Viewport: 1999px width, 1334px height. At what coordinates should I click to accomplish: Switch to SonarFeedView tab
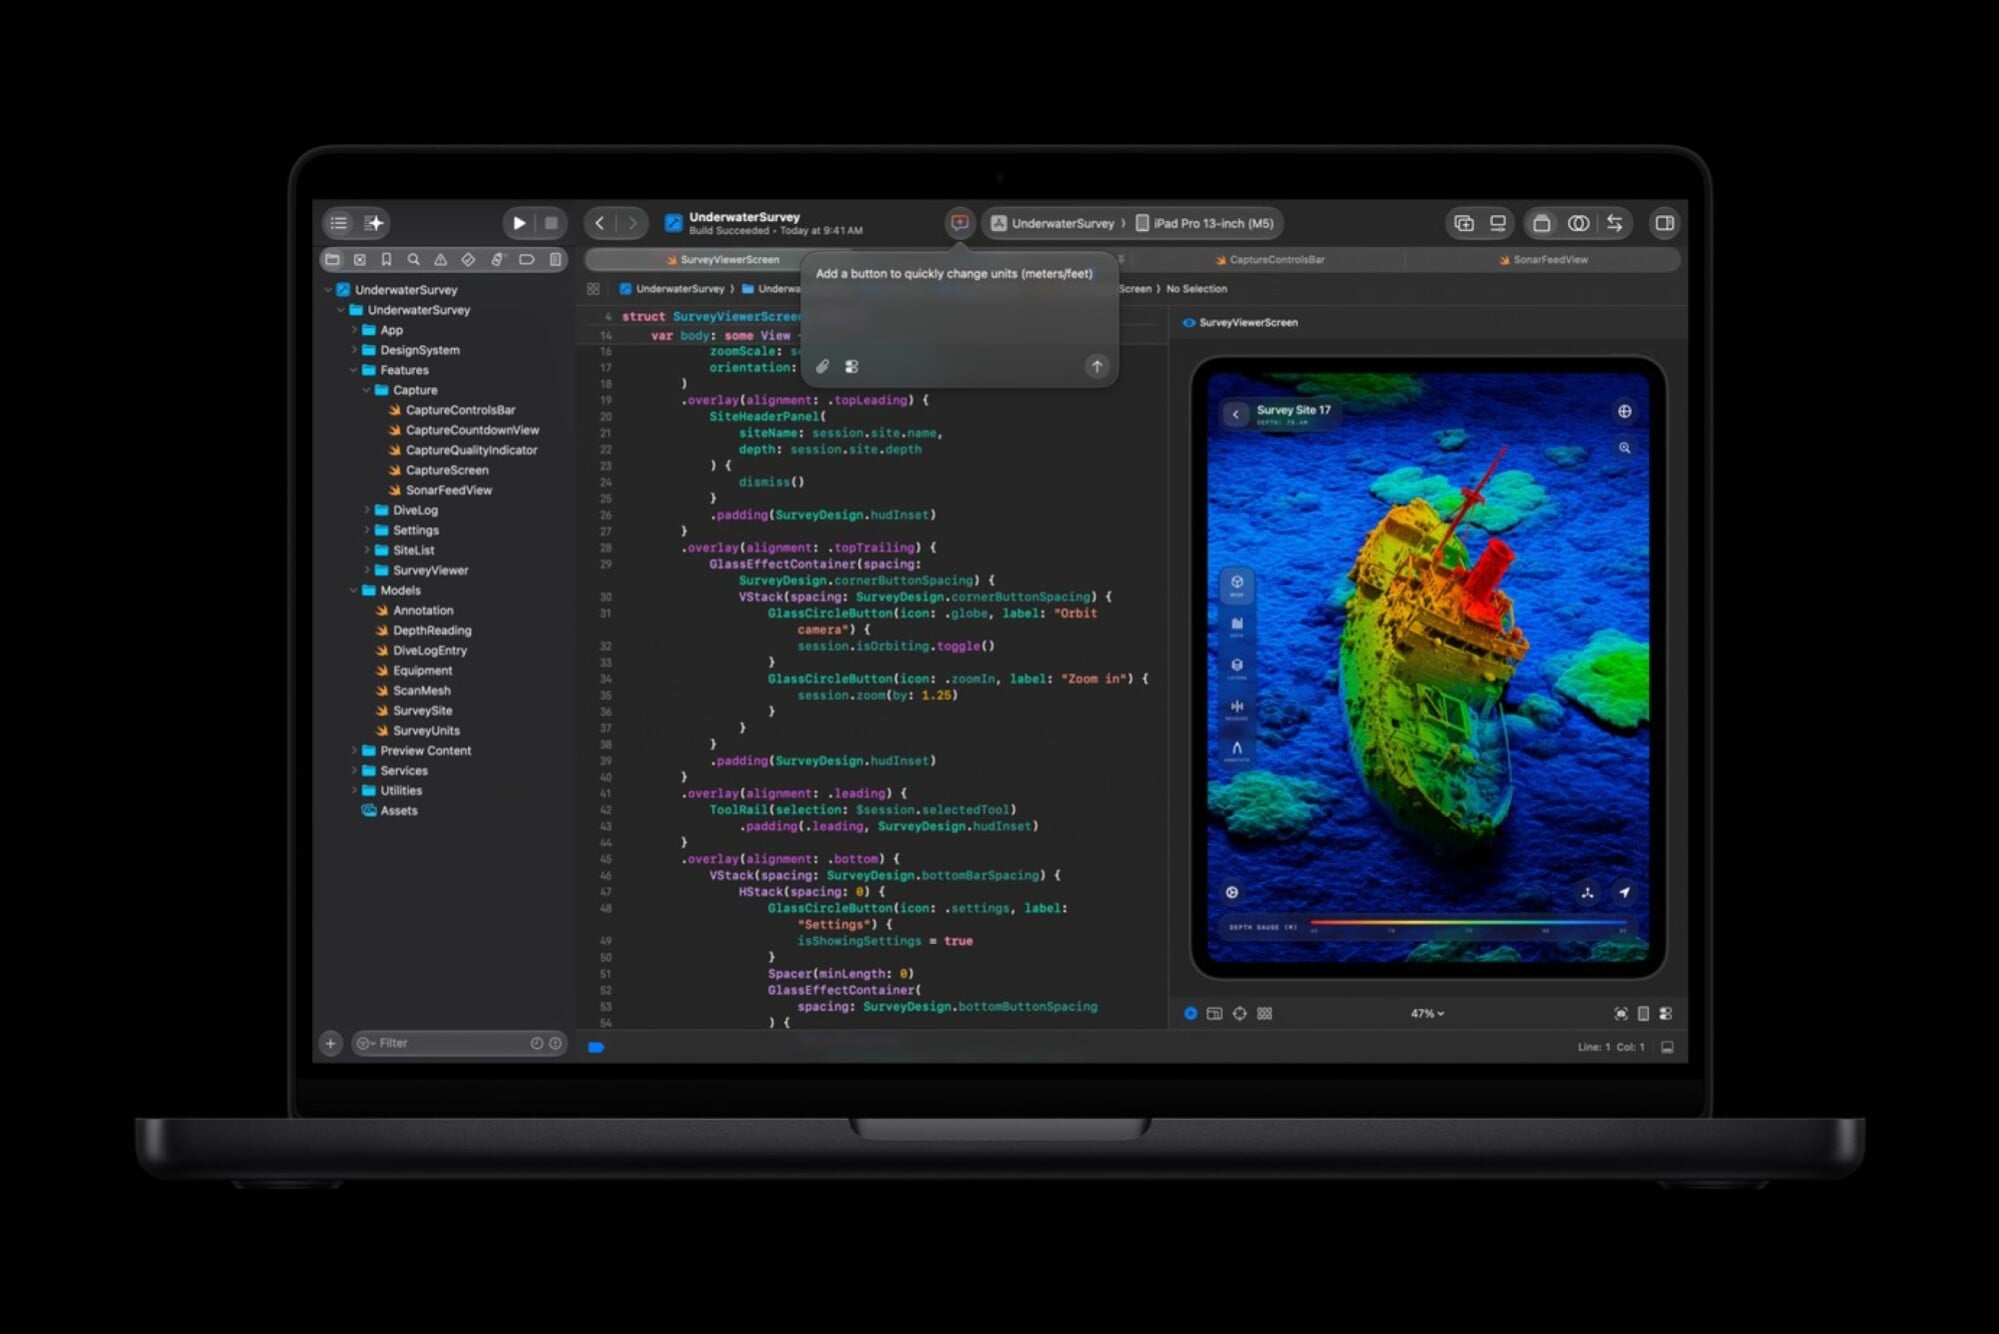pyautogui.click(x=1543, y=260)
